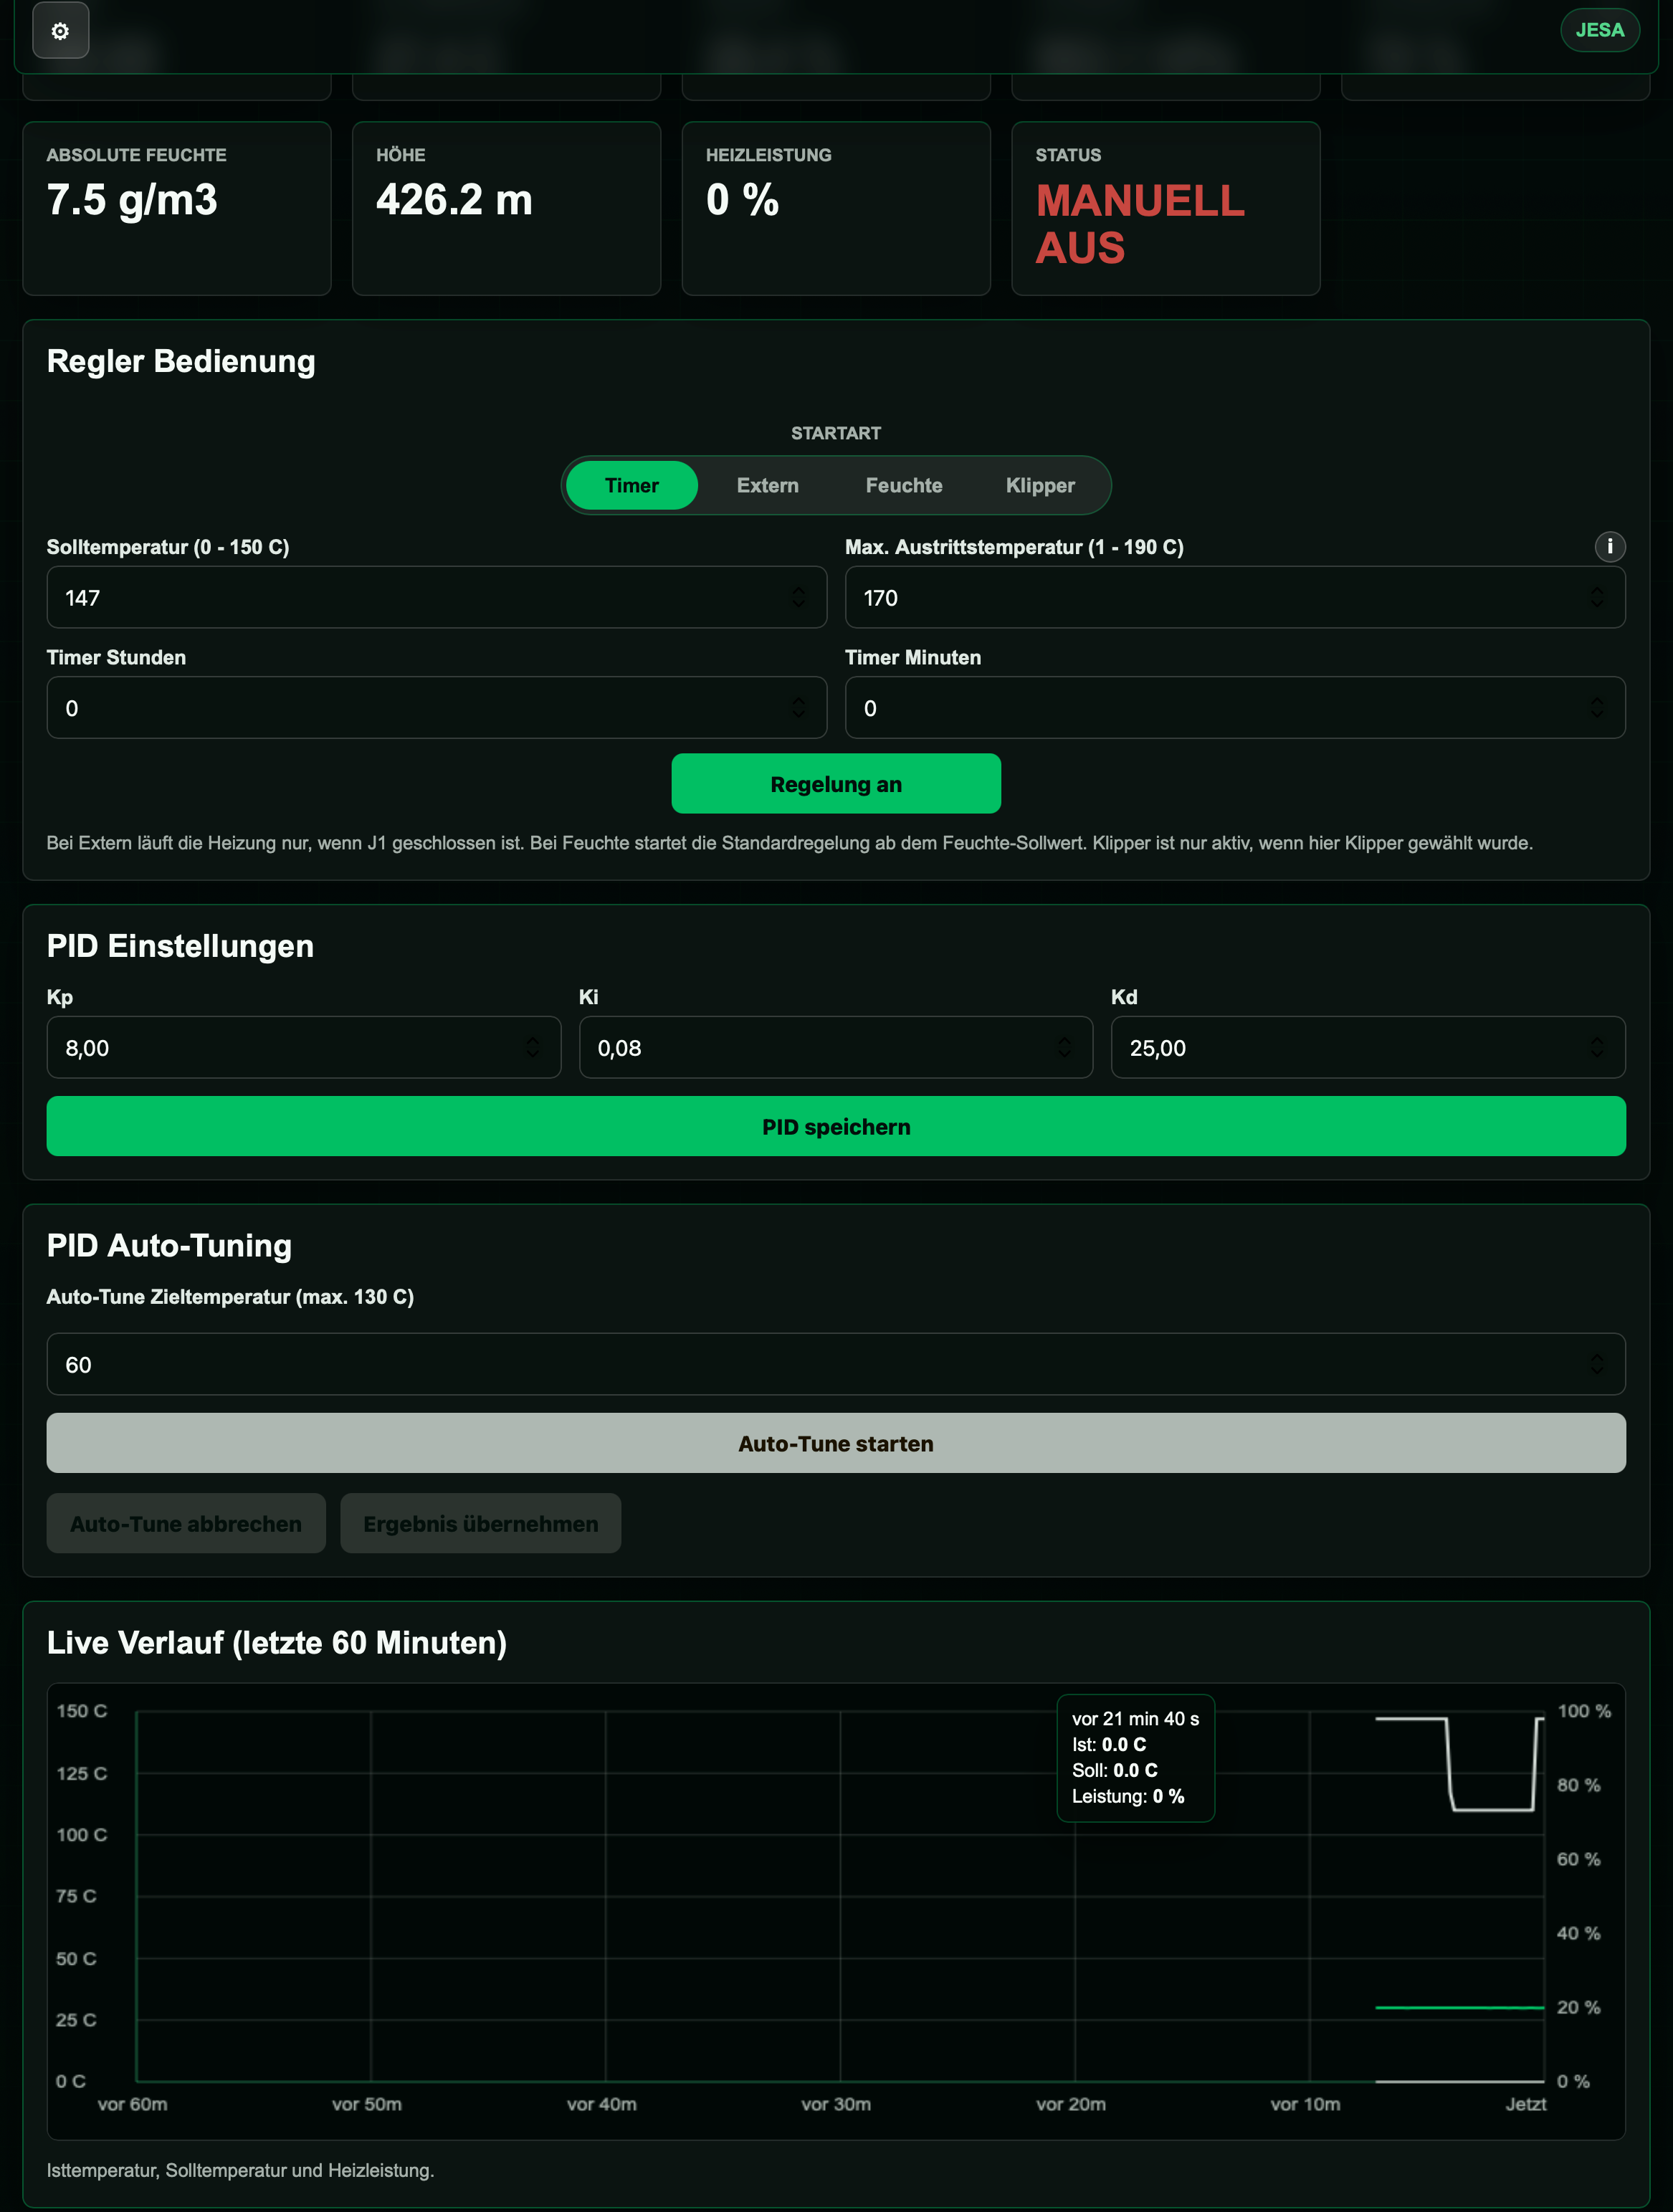The width and height of the screenshot is (1673, 2212).
Task: Click the Auto-Tune Zieltemperatur input
Action: (x=836, y=1364)
